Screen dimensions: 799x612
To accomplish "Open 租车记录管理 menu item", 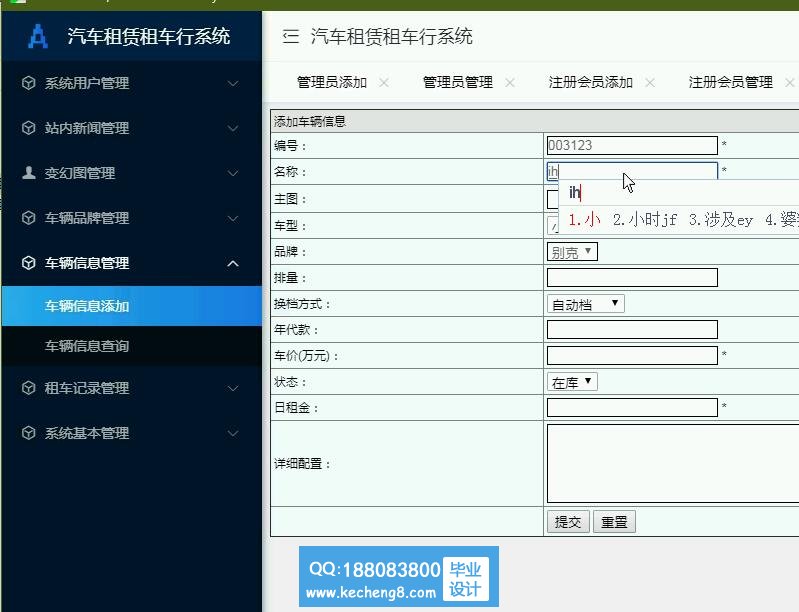I will (132, 388).
